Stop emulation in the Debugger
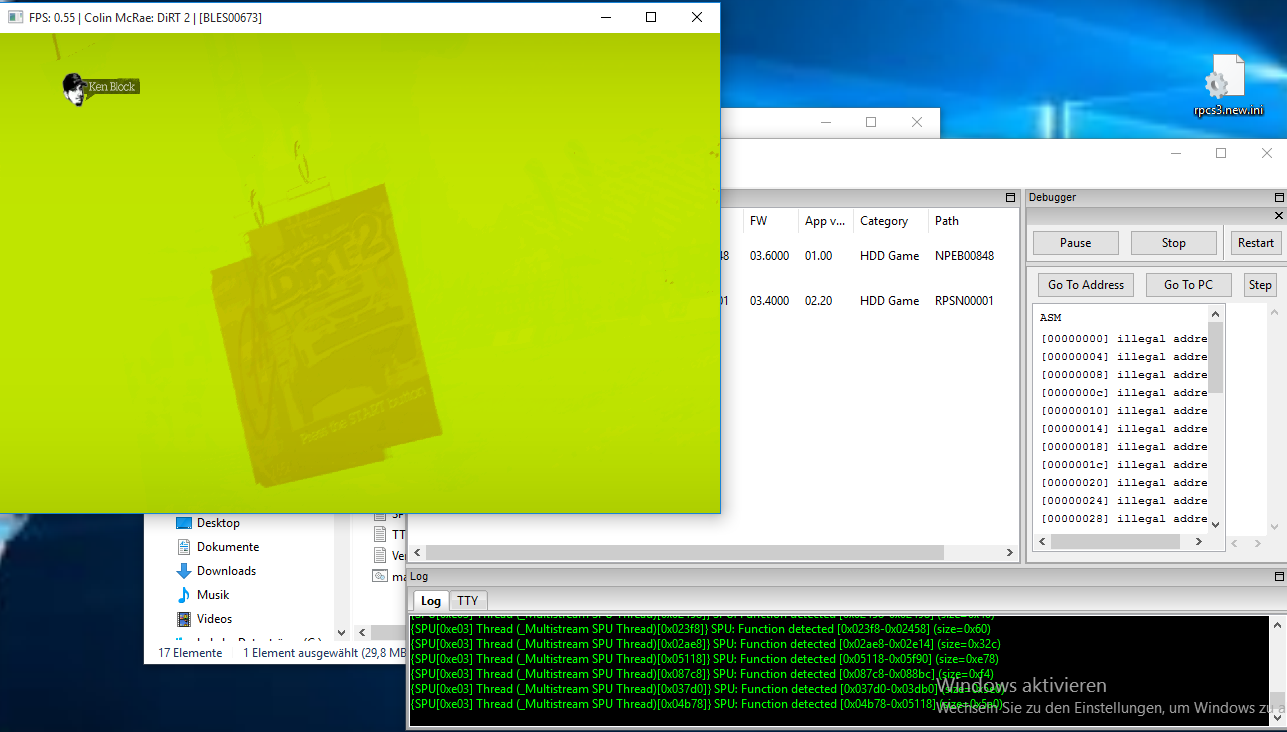The width and height of the screenshot is (1287, 732). (1174, 243)
